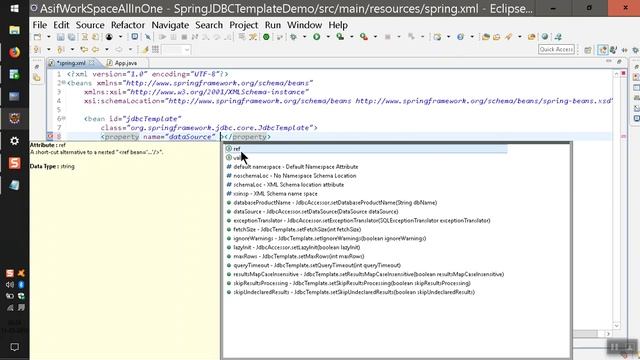Collapse the bean element fold on line 6
The height and width of the screenshot is (360, 640).
point(64,119)
